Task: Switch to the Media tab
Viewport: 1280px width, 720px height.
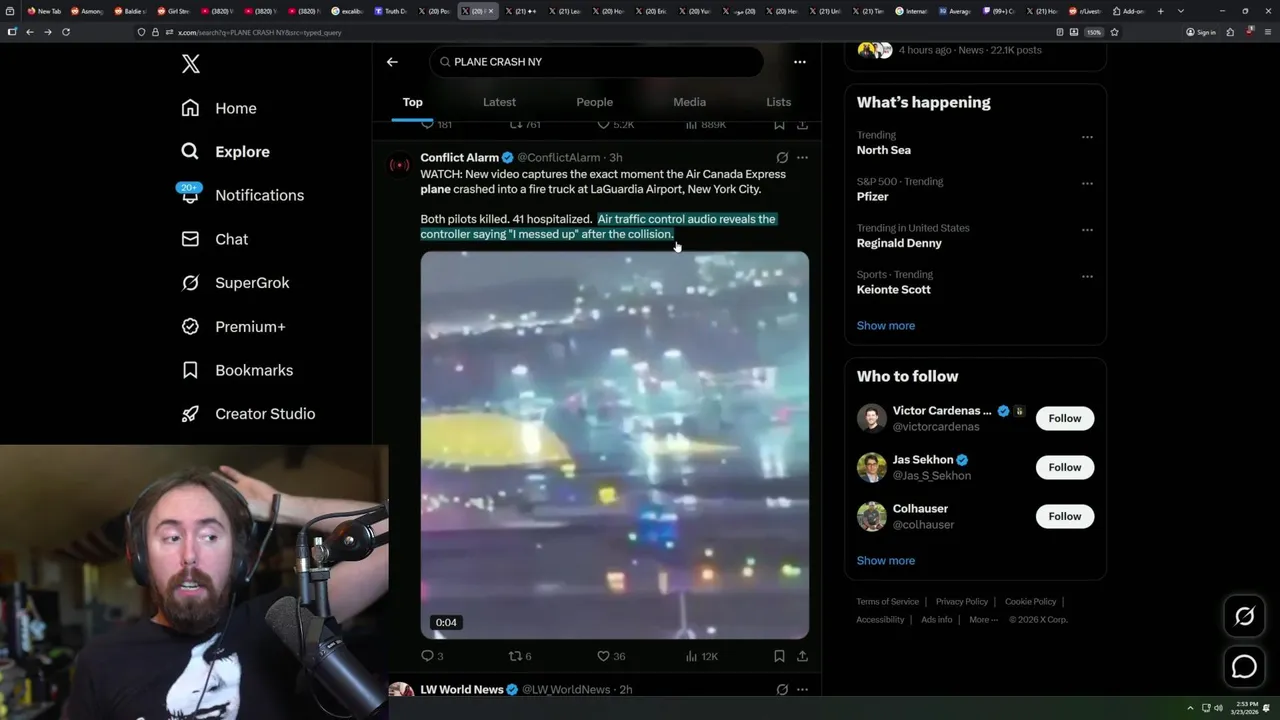Action: click(x=689, y=102)
